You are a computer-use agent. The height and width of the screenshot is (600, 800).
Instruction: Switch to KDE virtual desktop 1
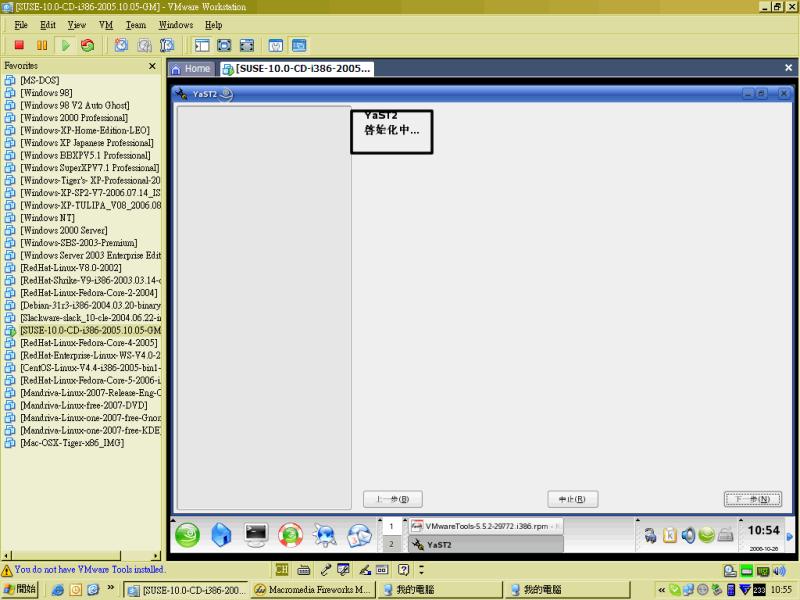click(391, 526)
